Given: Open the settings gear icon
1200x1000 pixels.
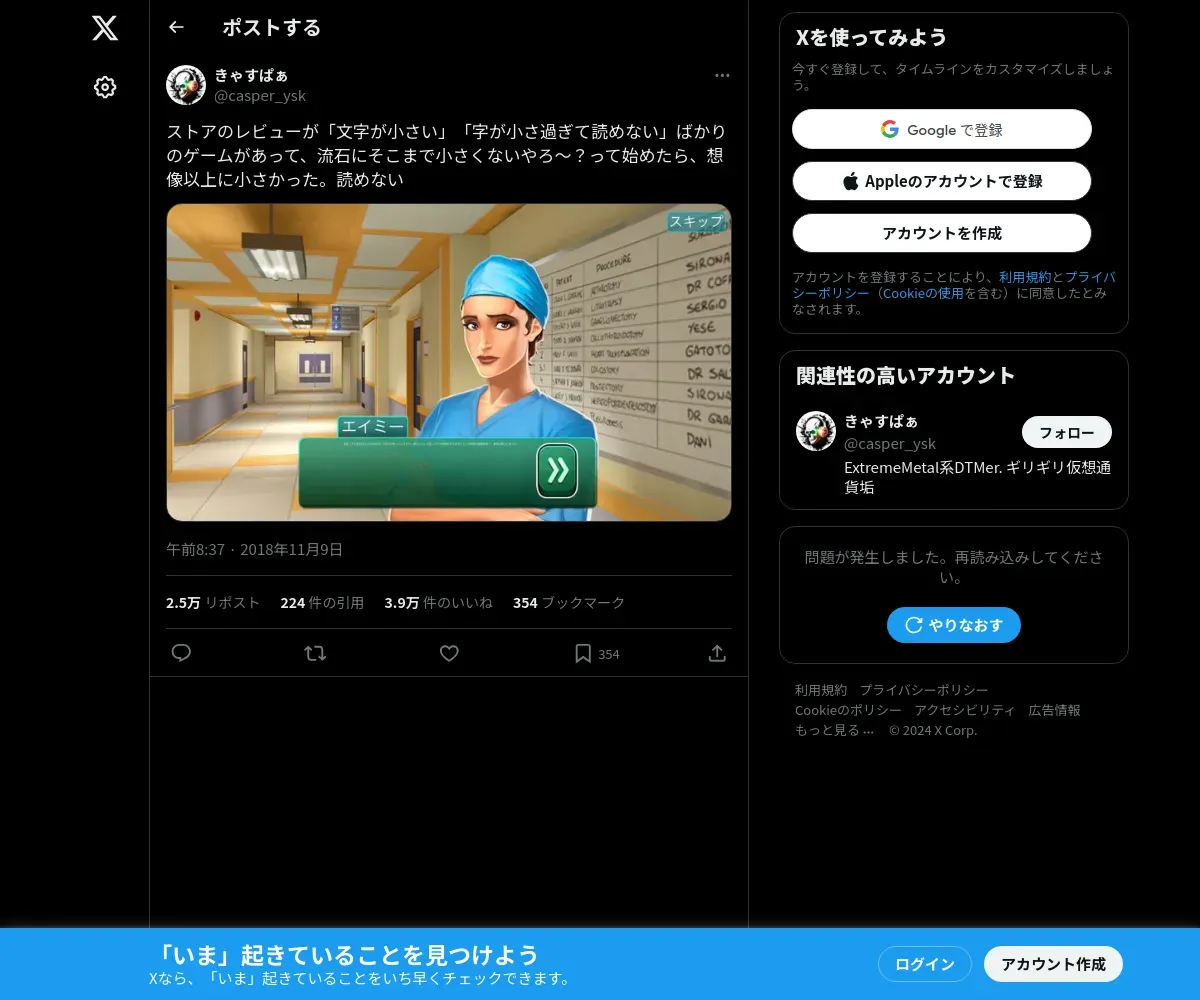Looking at the screenshot, I should [x=105, y=87].
